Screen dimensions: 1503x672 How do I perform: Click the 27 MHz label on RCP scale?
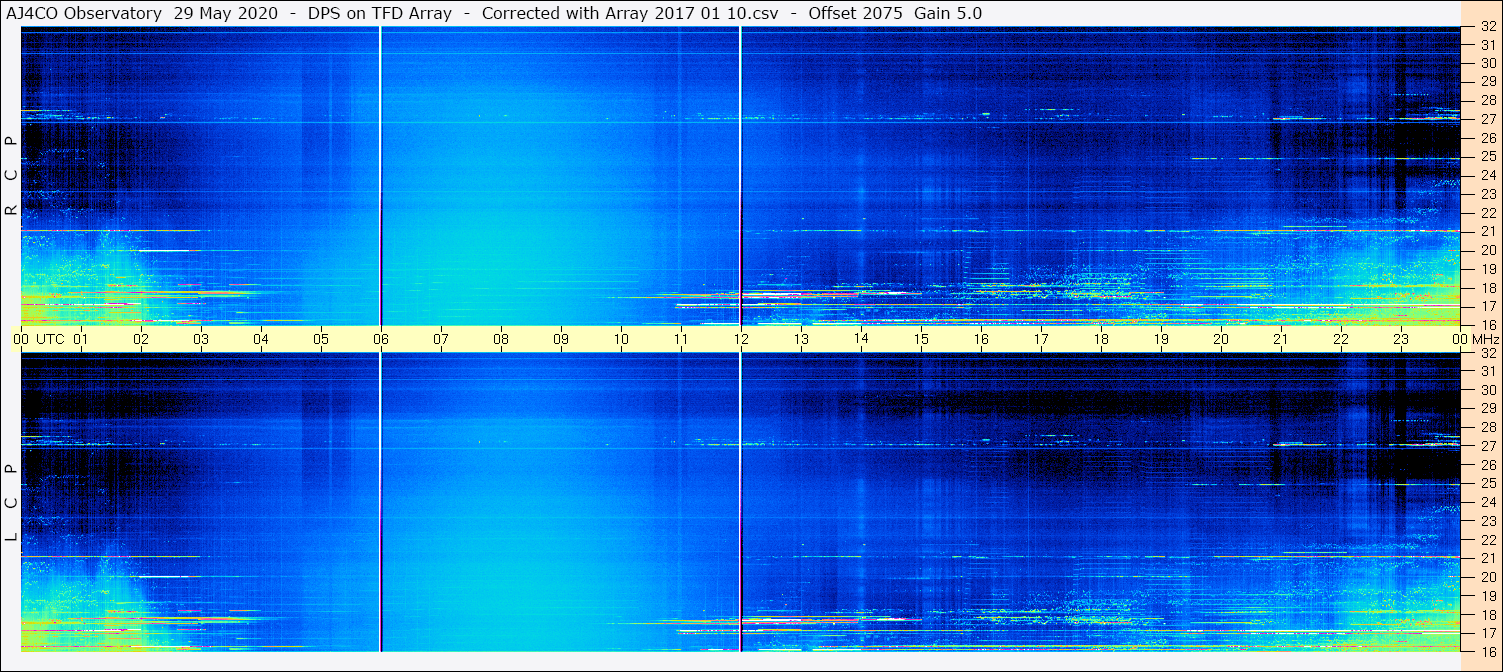pyautogui.click(x=1488, y=119)
